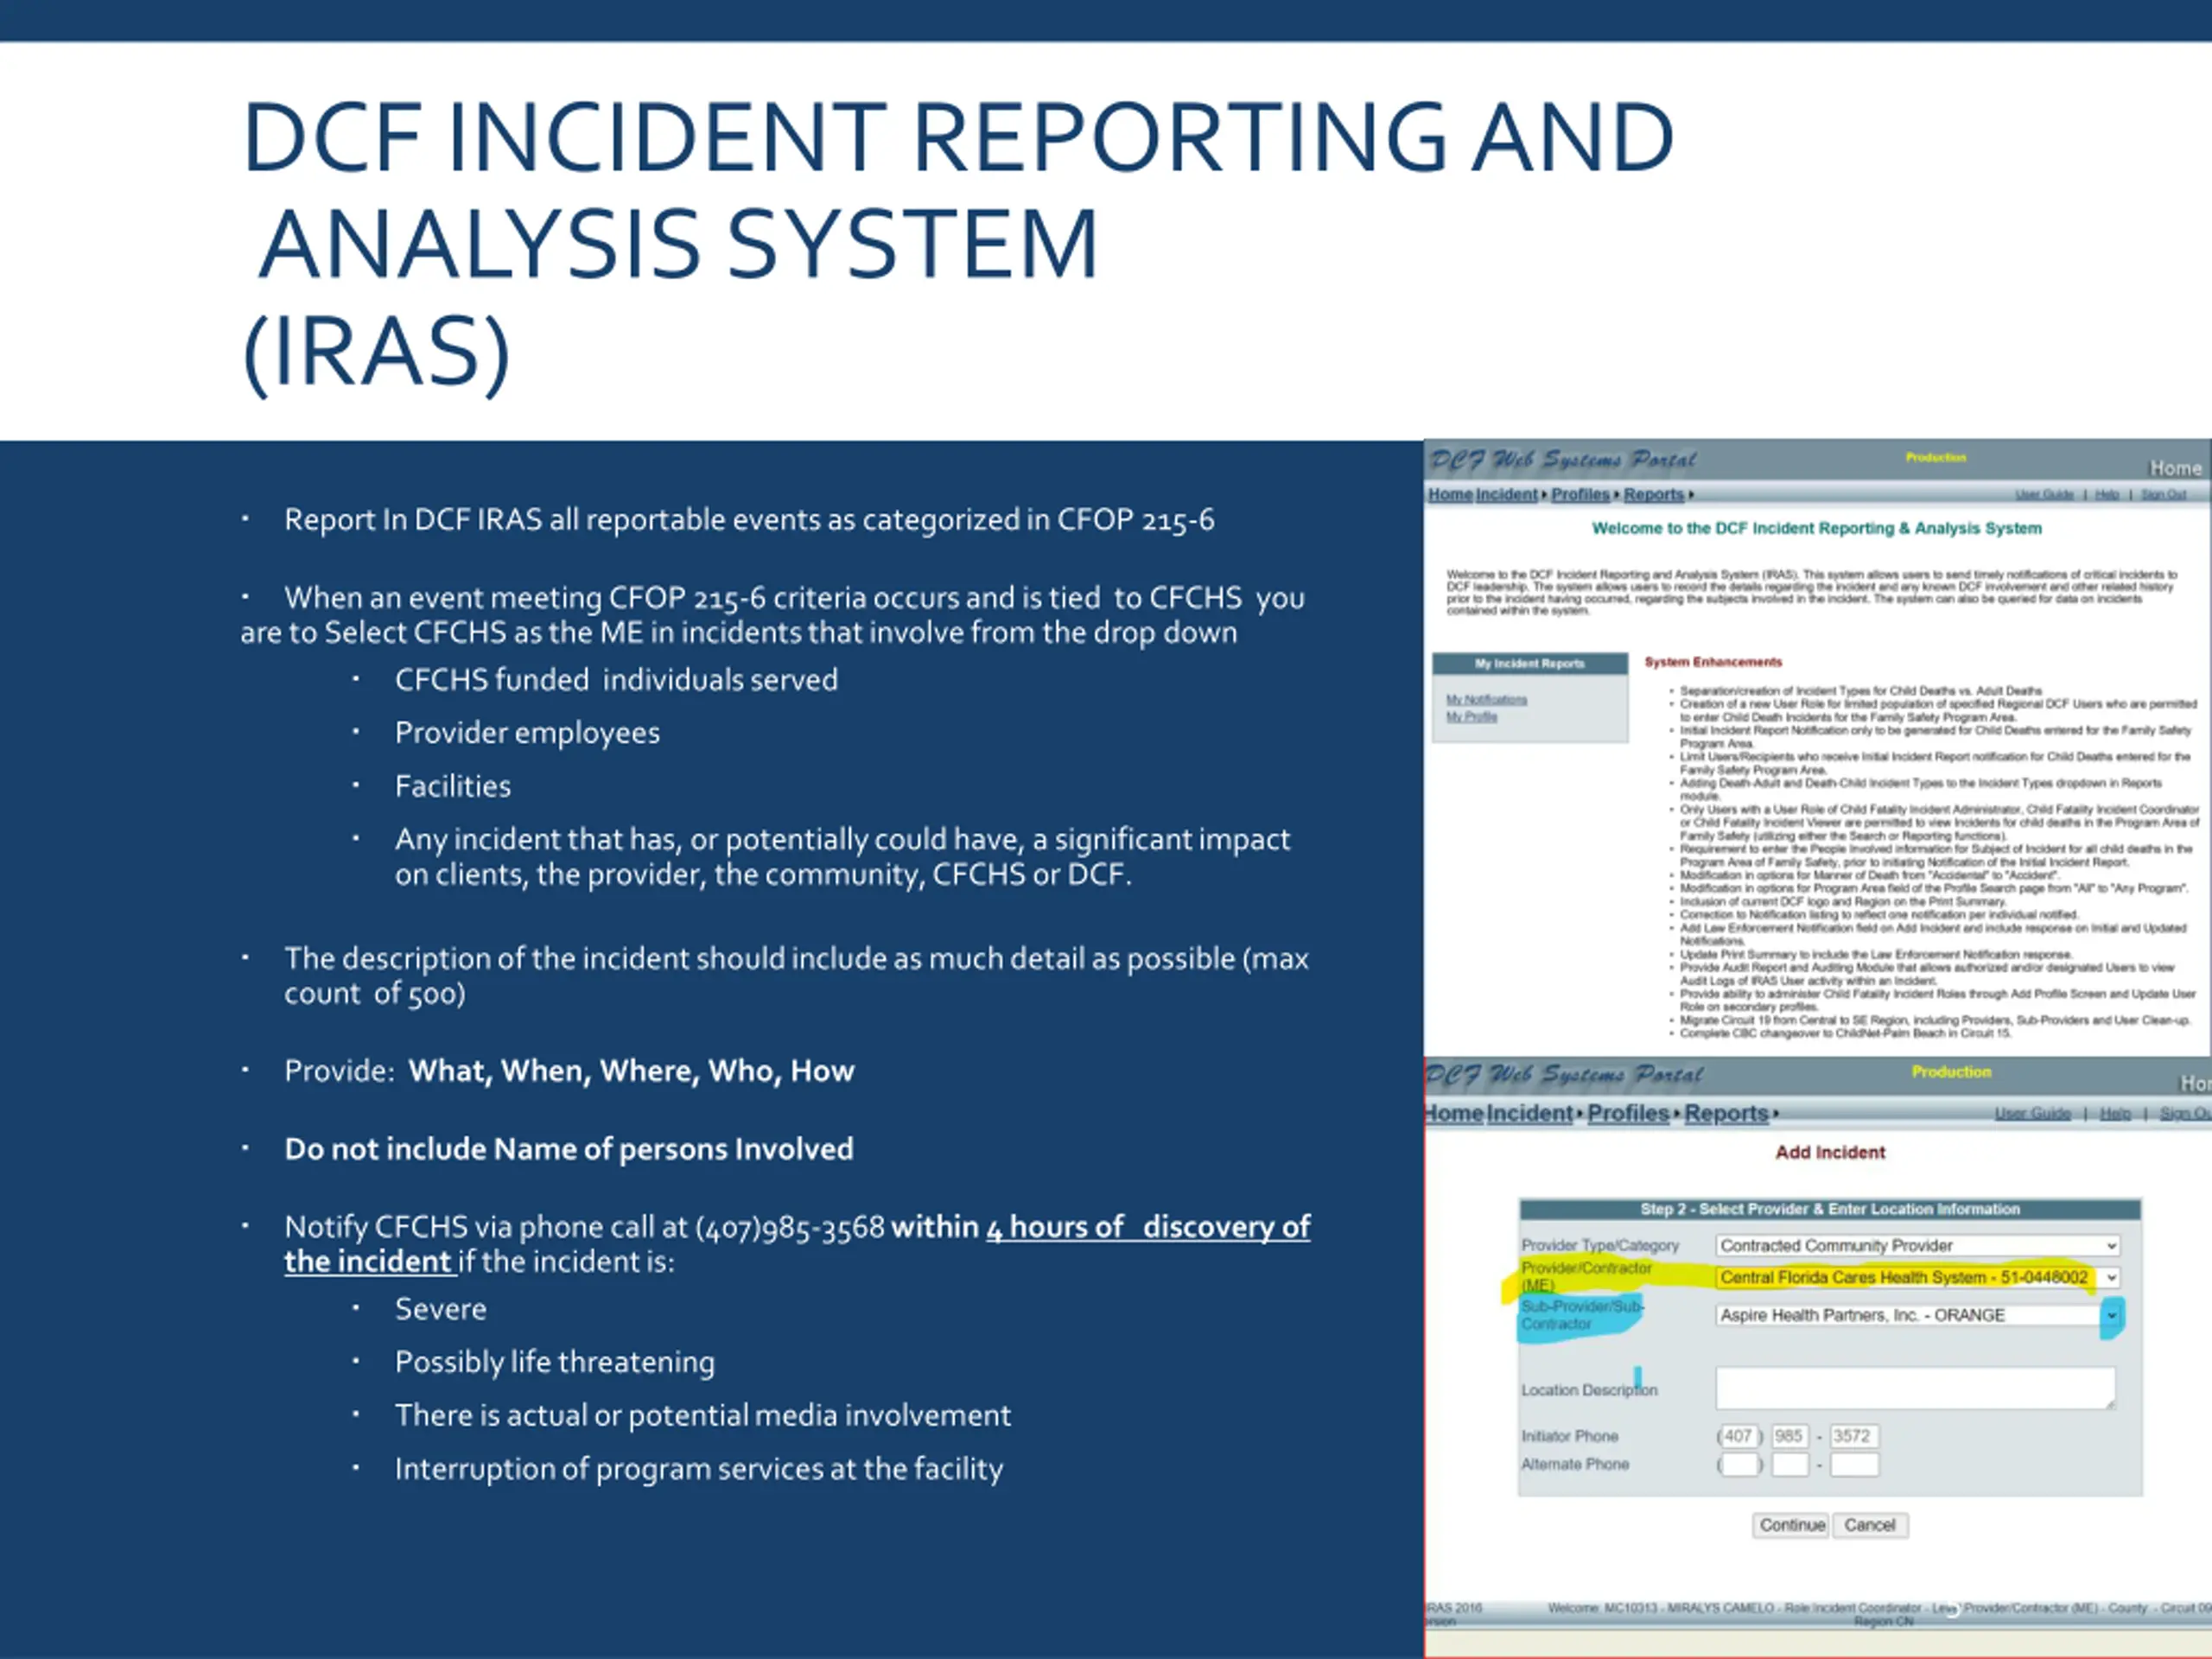
Task: Click the welcome page 'Production' label
Action: pyautogui.click(x=1935, y=458)
